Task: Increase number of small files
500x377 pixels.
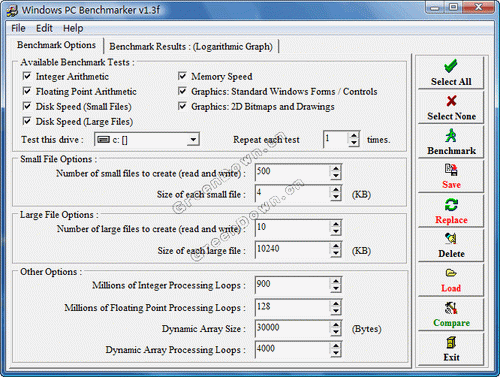Action: click(x=336, y=169)
